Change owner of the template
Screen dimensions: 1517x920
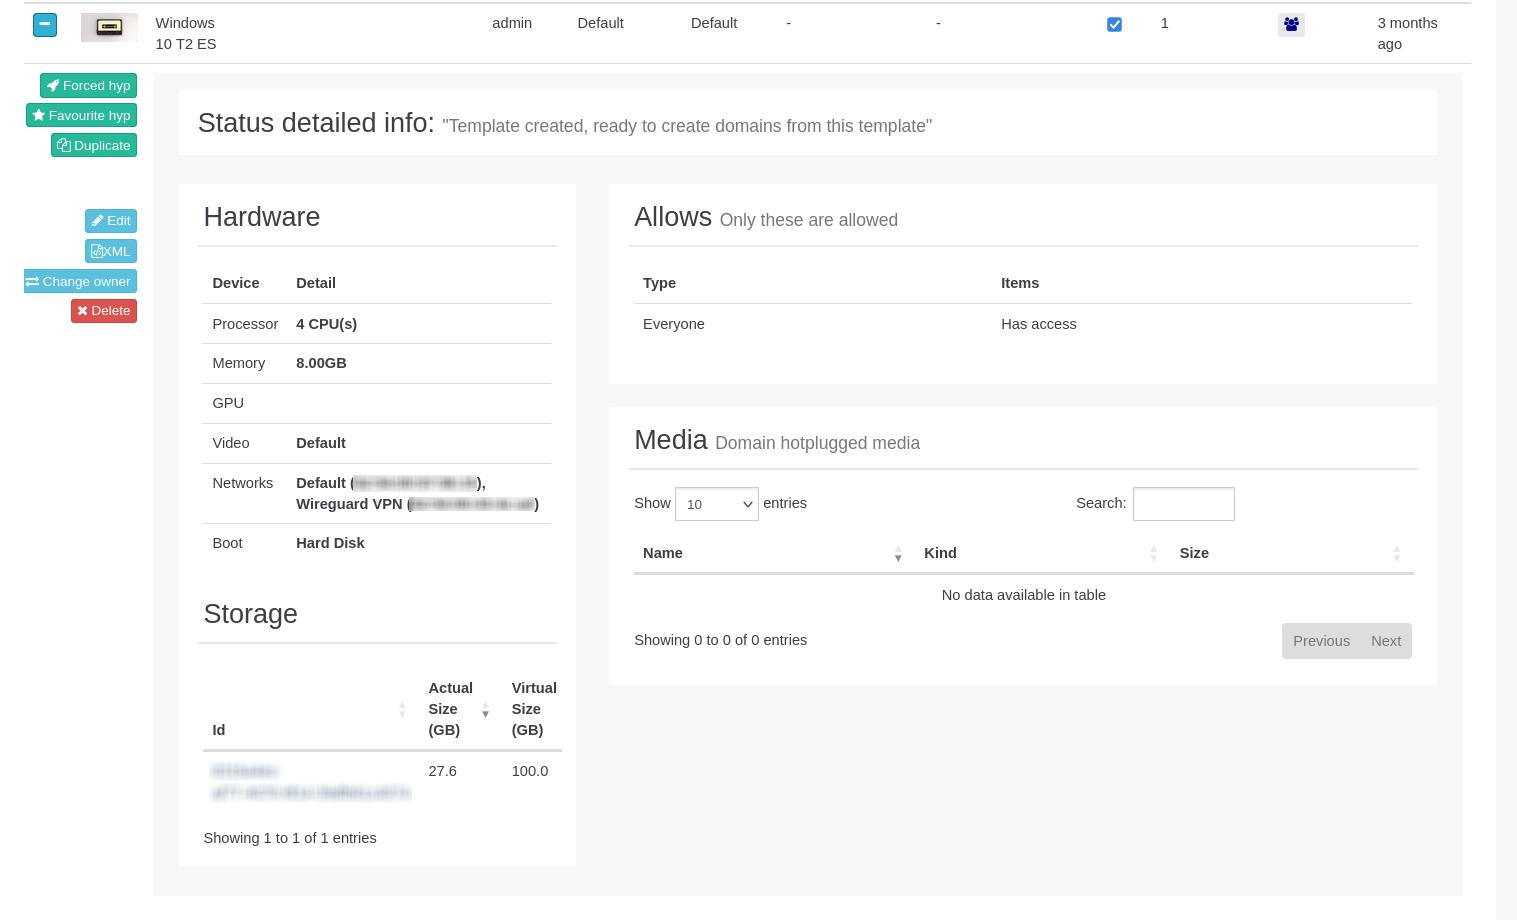pos(80,282)
